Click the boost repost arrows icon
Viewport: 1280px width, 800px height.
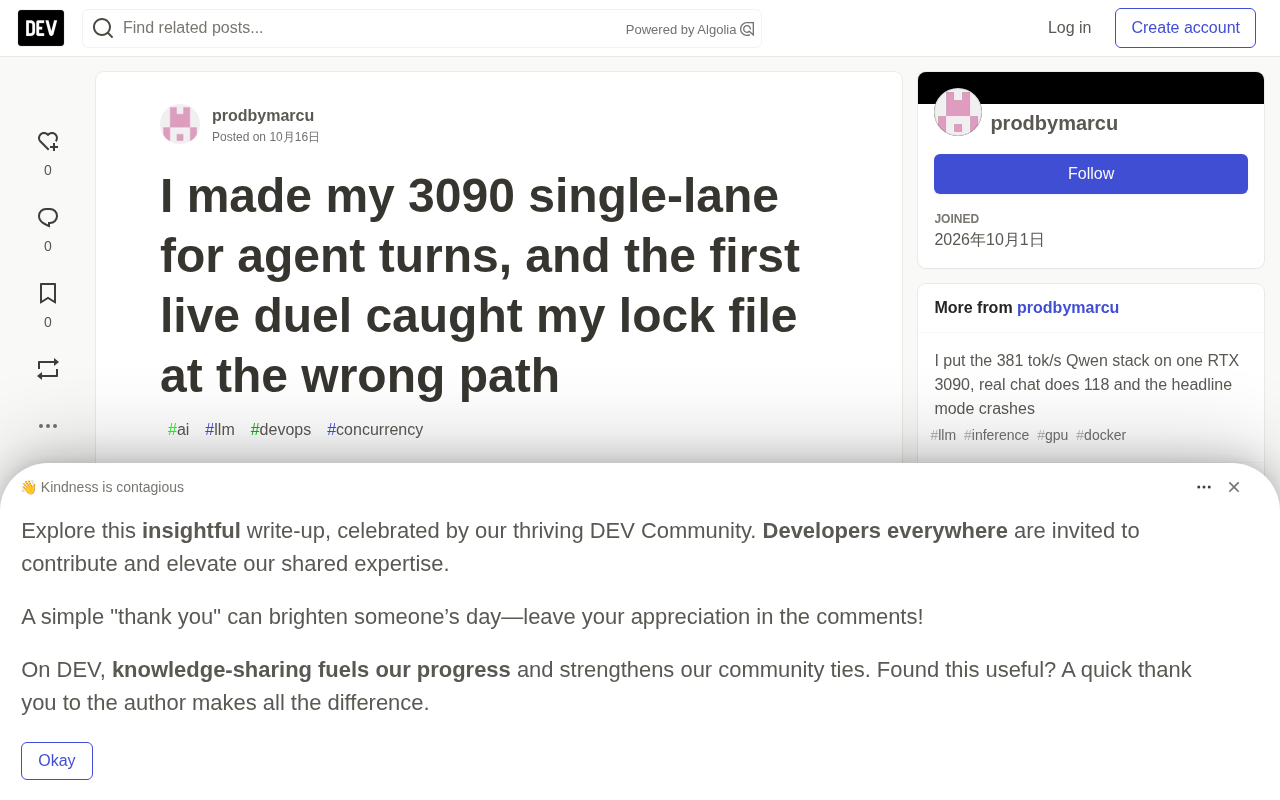coord(48,369)
